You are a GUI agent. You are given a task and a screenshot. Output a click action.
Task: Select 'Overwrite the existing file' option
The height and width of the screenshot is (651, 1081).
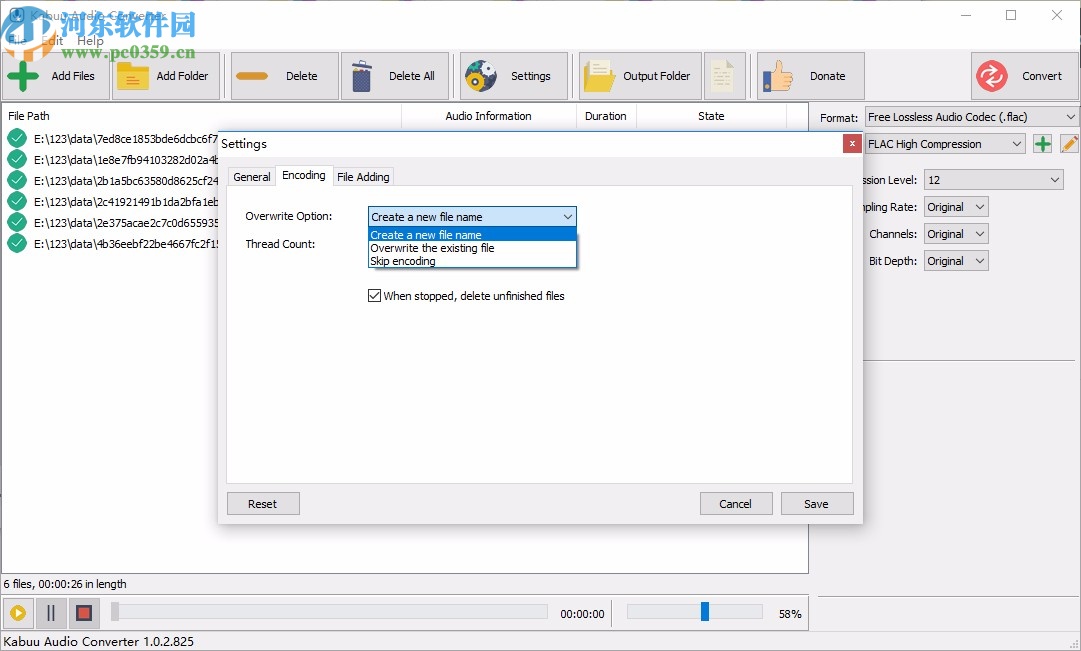click(x=434, y=248)
